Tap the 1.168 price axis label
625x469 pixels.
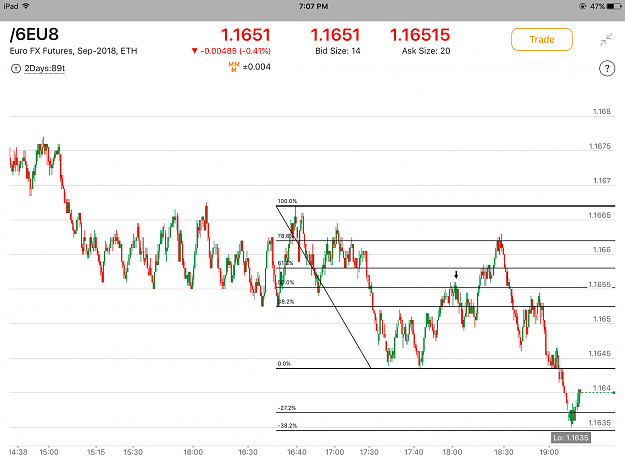click(601, 112)
